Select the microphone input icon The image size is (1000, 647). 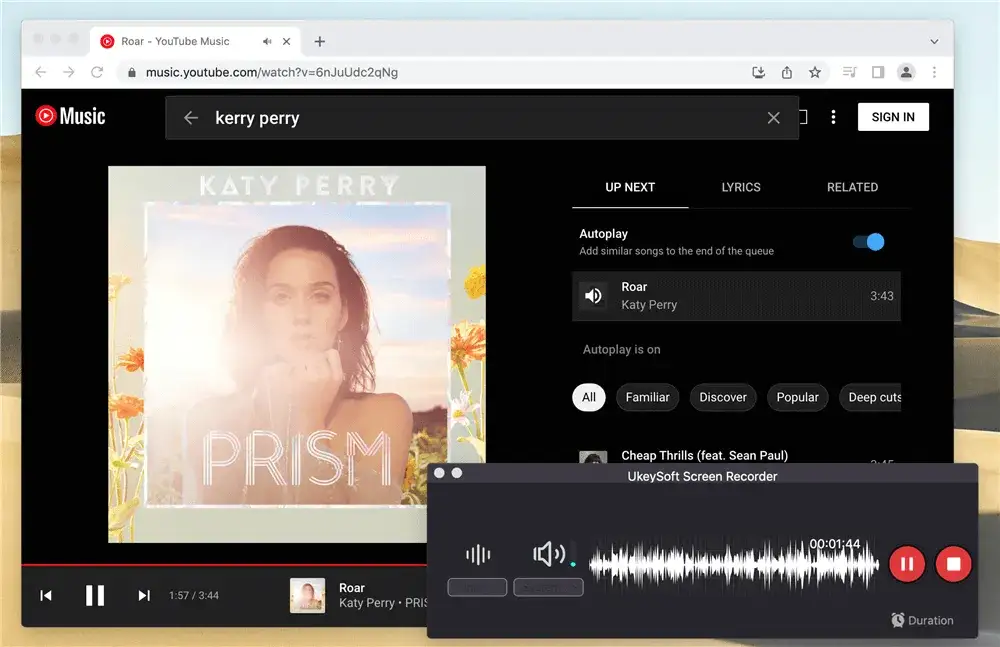[x=478, y=553]
